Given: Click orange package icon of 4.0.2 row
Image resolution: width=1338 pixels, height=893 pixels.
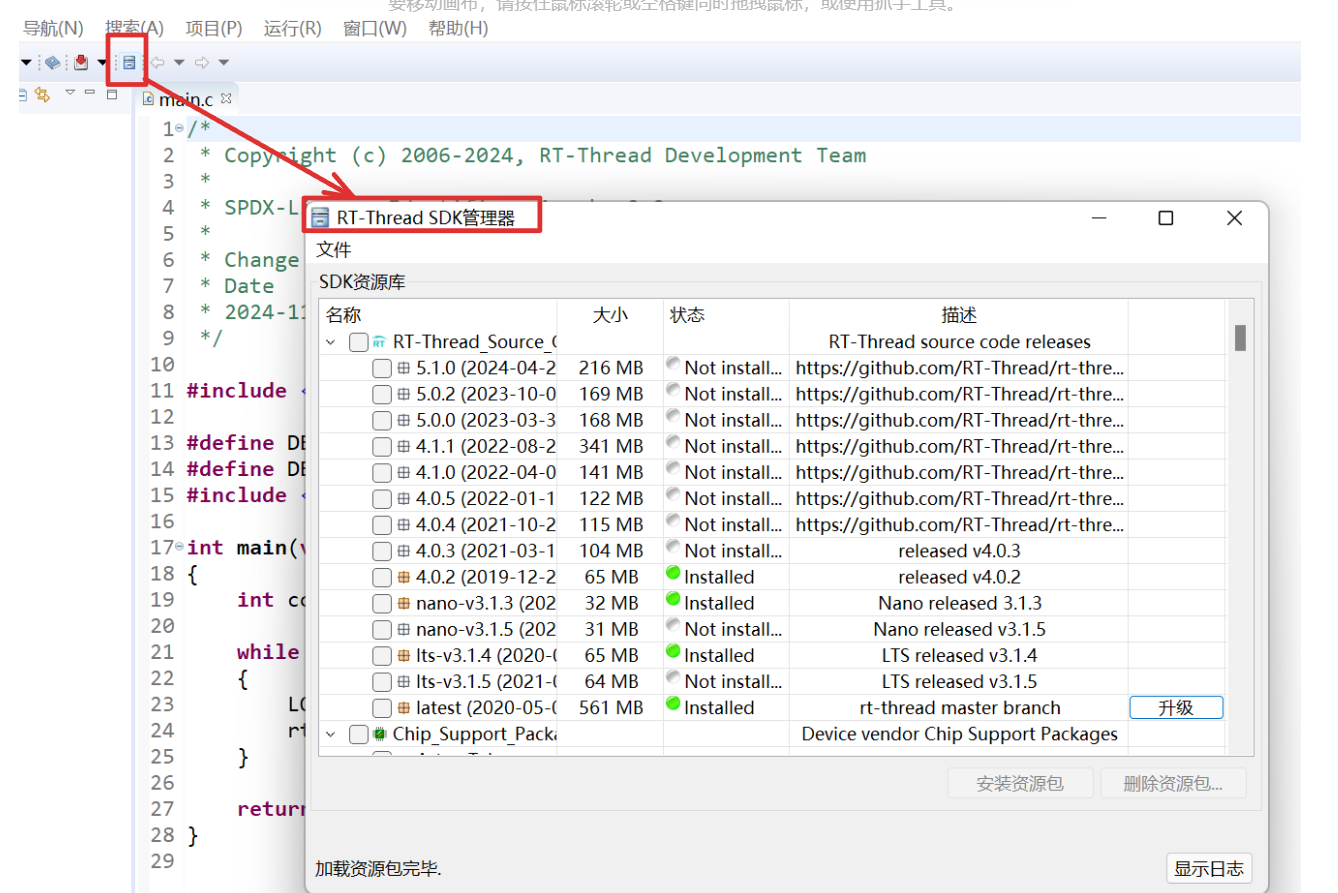Looking at the screenshot, I should (404, 577).
